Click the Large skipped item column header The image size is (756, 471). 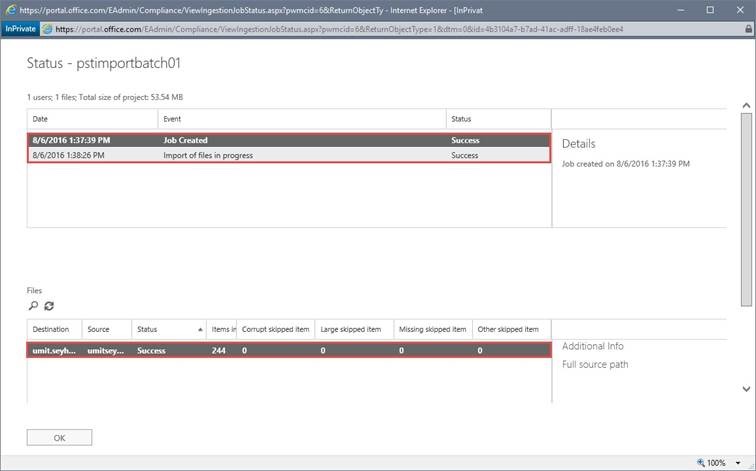[354, 329]
